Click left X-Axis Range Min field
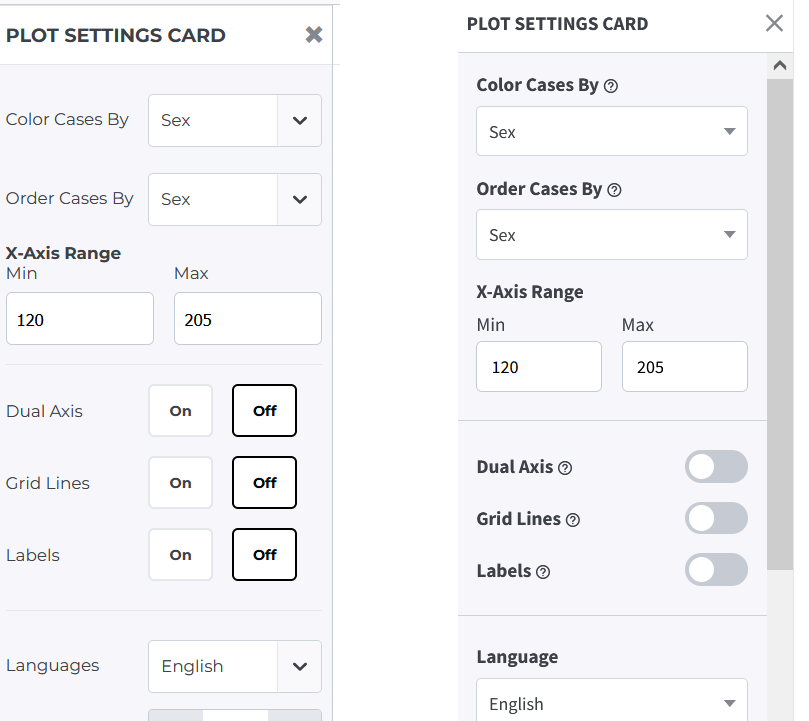The width and height of the screenshot is (809, 721). [80, 319]
